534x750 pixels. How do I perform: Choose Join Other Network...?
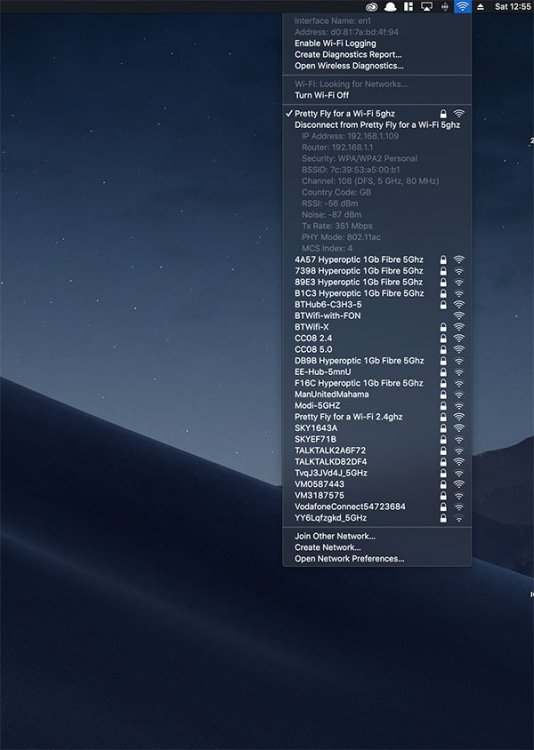[x=377, y=536]
